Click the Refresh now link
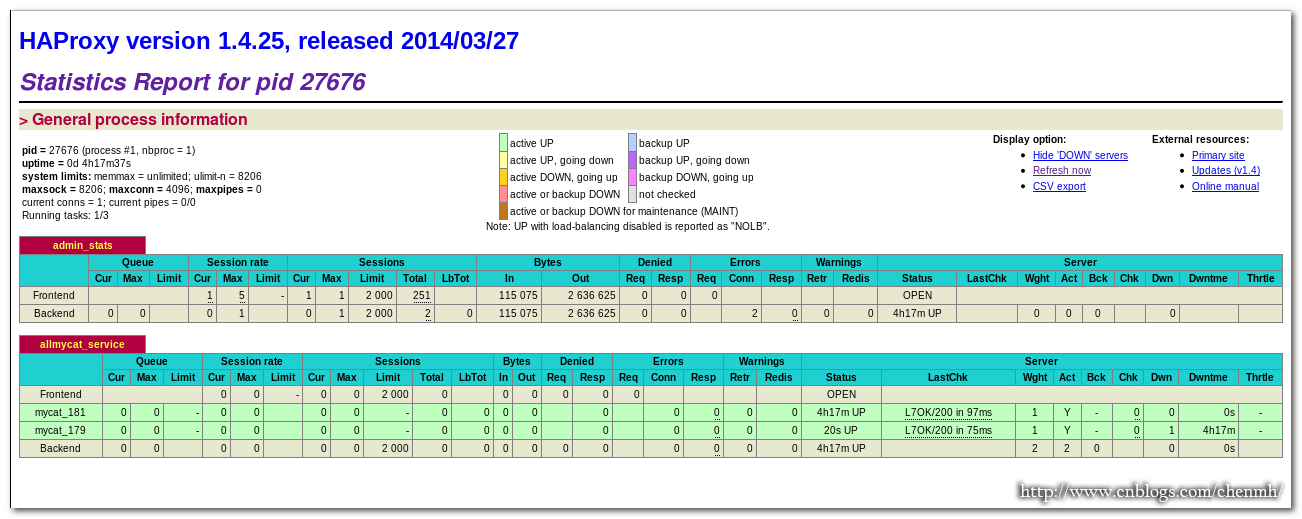 (1062, 170)
